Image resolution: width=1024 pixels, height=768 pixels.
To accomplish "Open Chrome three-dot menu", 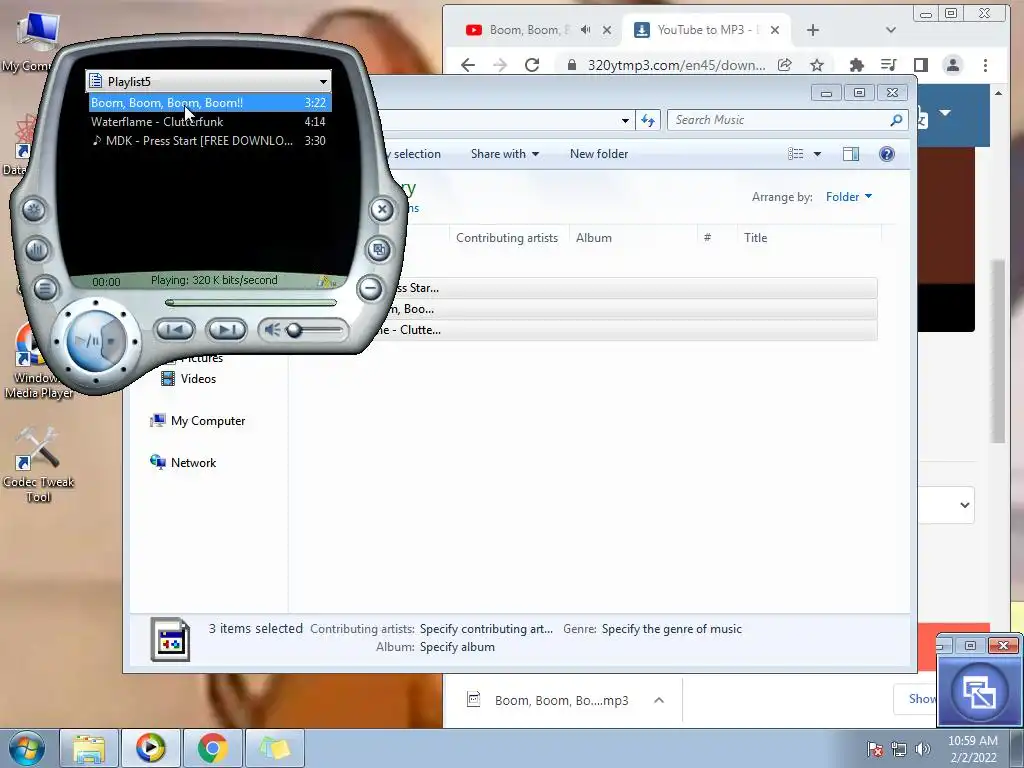I will point(985,65).
